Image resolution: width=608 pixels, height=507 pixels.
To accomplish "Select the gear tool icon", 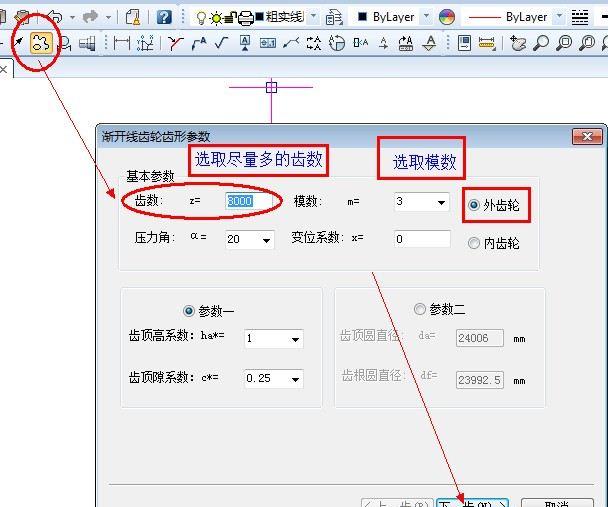I will click(x=41, y=43).
